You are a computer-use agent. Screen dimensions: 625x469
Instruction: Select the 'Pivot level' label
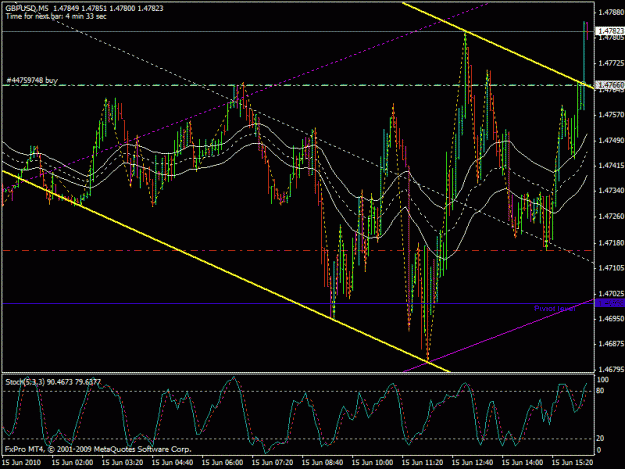(x=554, y=308)
